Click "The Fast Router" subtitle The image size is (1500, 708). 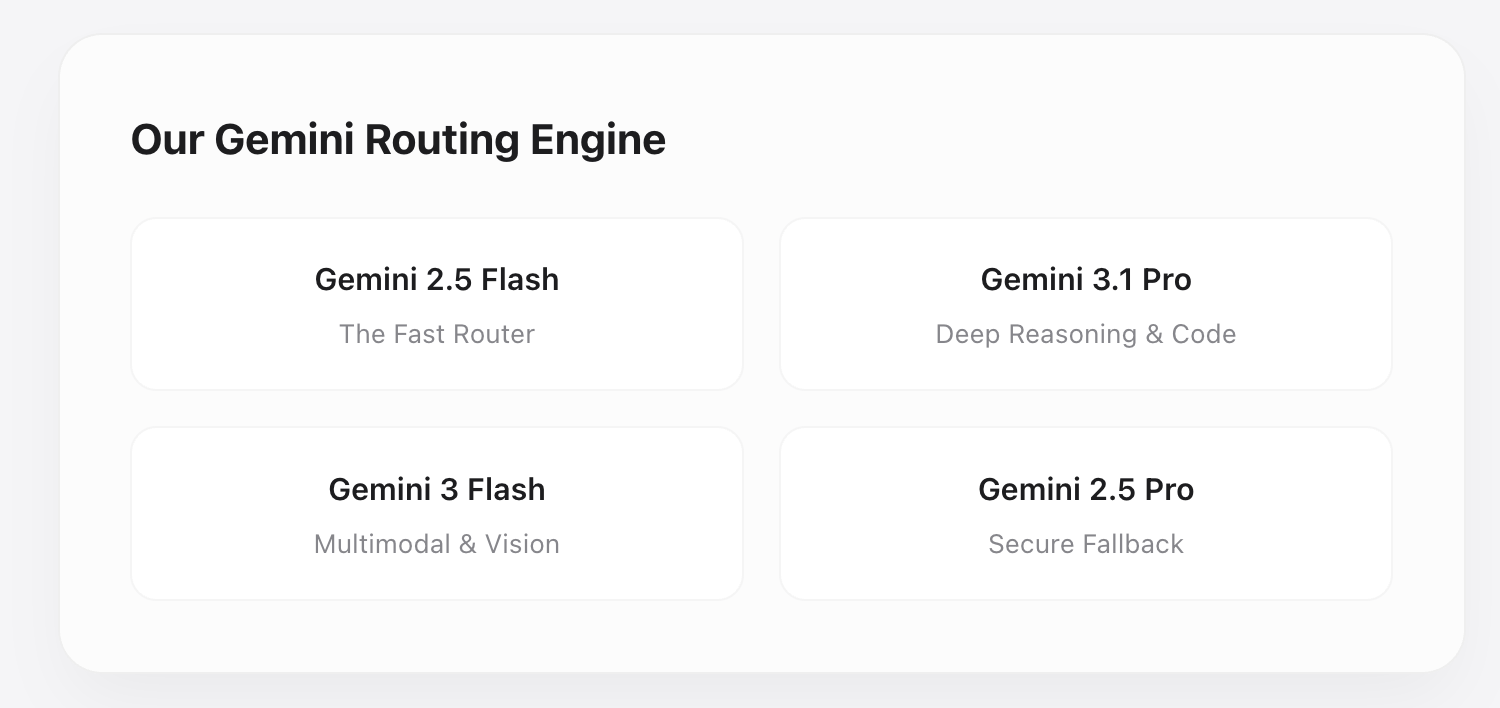437,334
